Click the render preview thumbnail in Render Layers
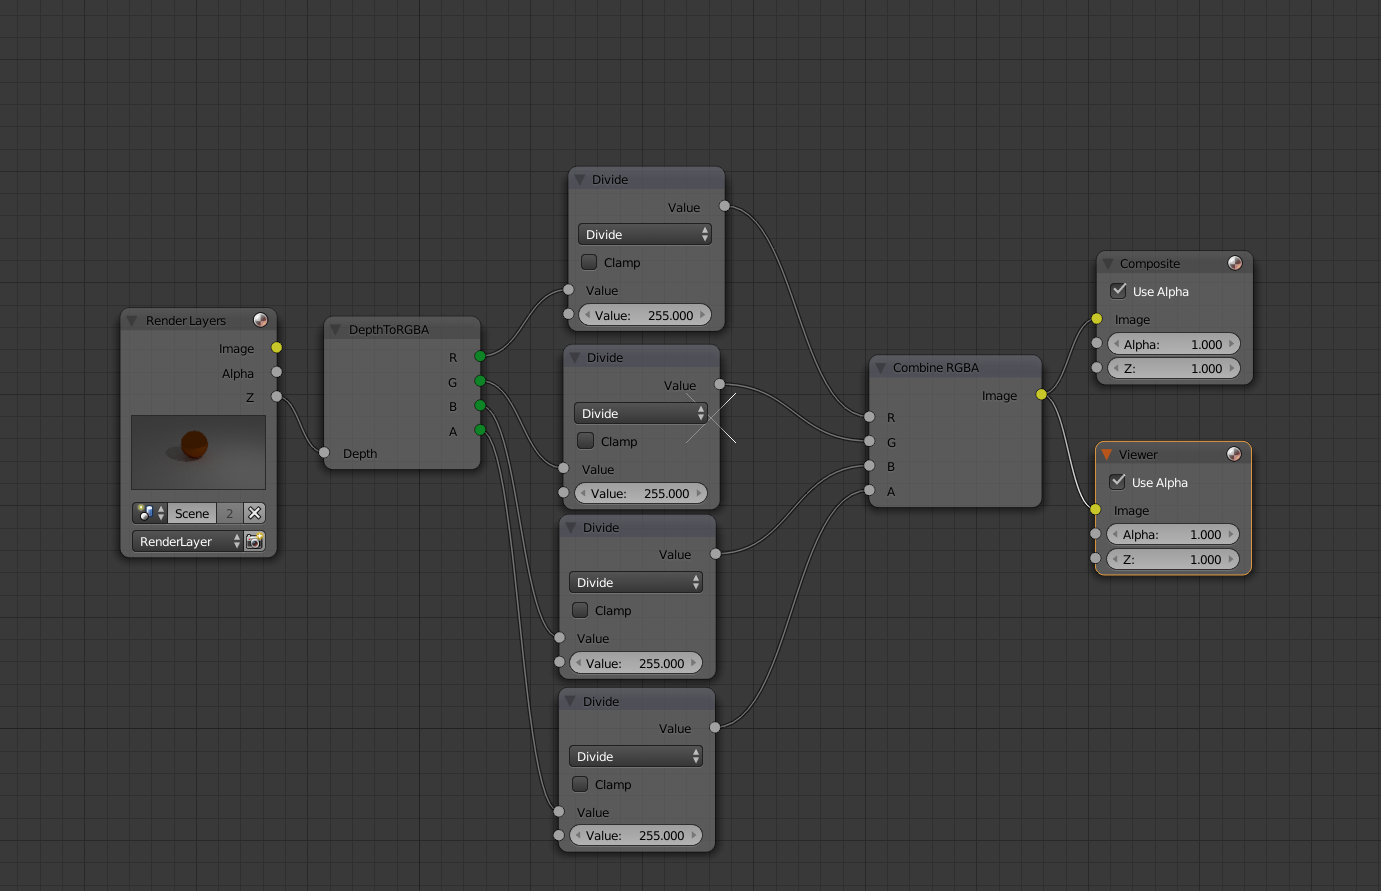Image resolution: width=1381 pixels, height=891 pixels. tap(198, 452)
